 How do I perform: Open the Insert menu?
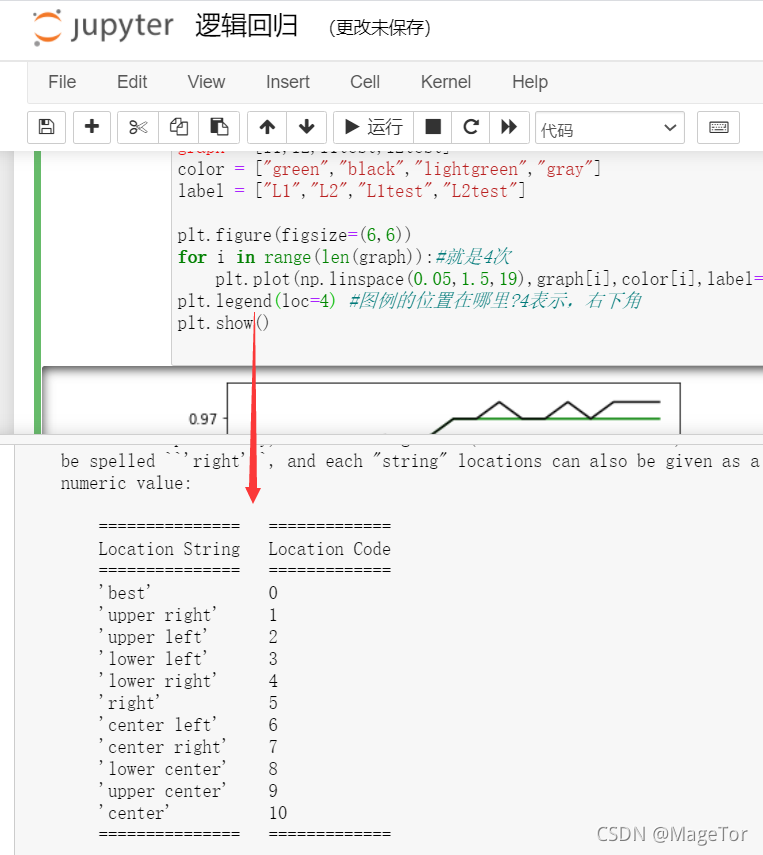pyautogui.click(x=287, y=82)
